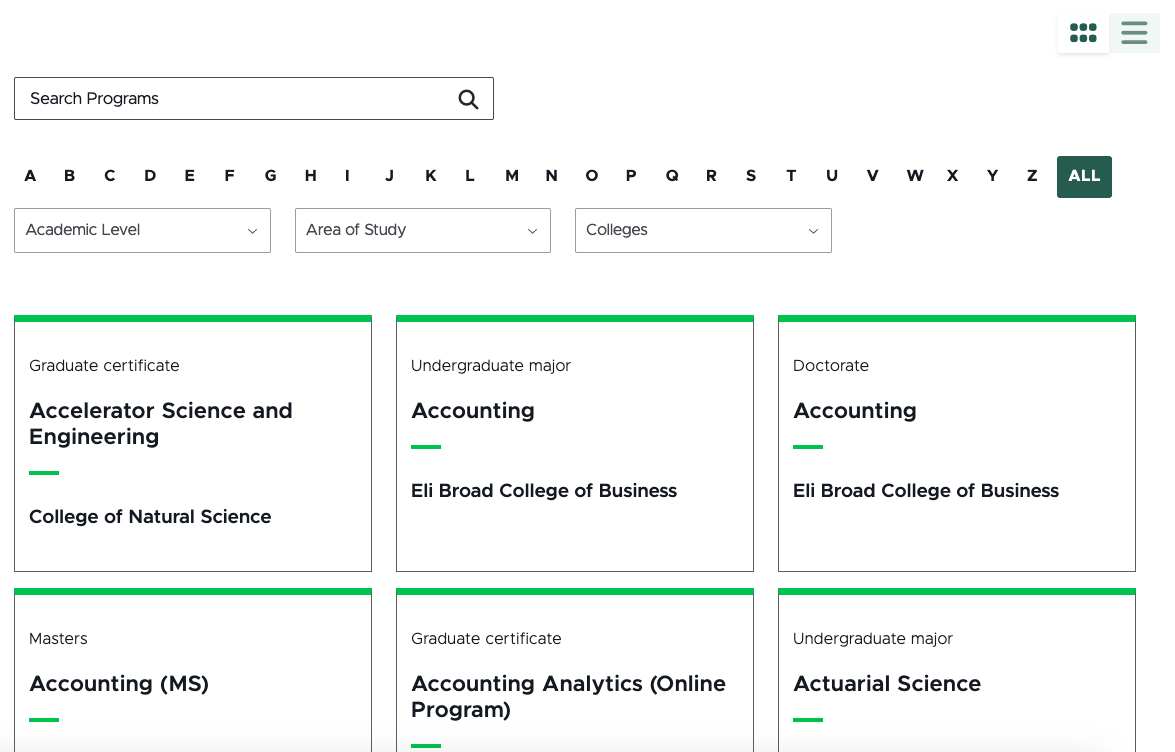
Task: Switch to grid view icon
Action: 1083,33
